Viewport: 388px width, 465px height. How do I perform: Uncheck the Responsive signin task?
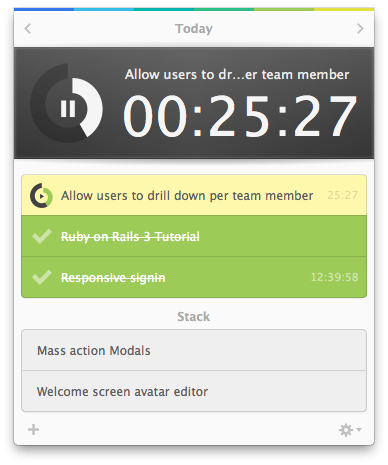(x=42, y=277)
